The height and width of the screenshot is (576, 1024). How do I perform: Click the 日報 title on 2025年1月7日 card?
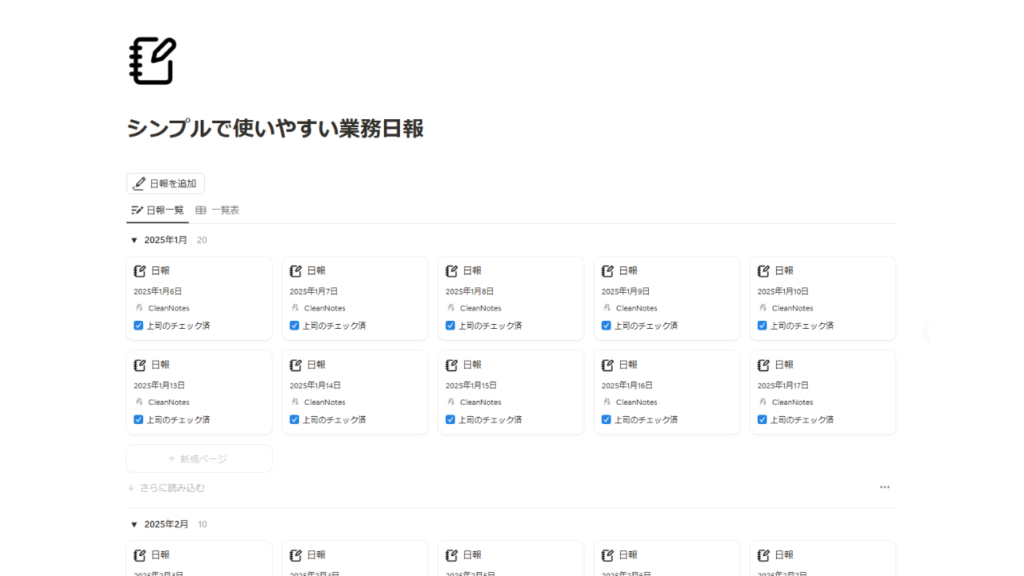[317, 271]
